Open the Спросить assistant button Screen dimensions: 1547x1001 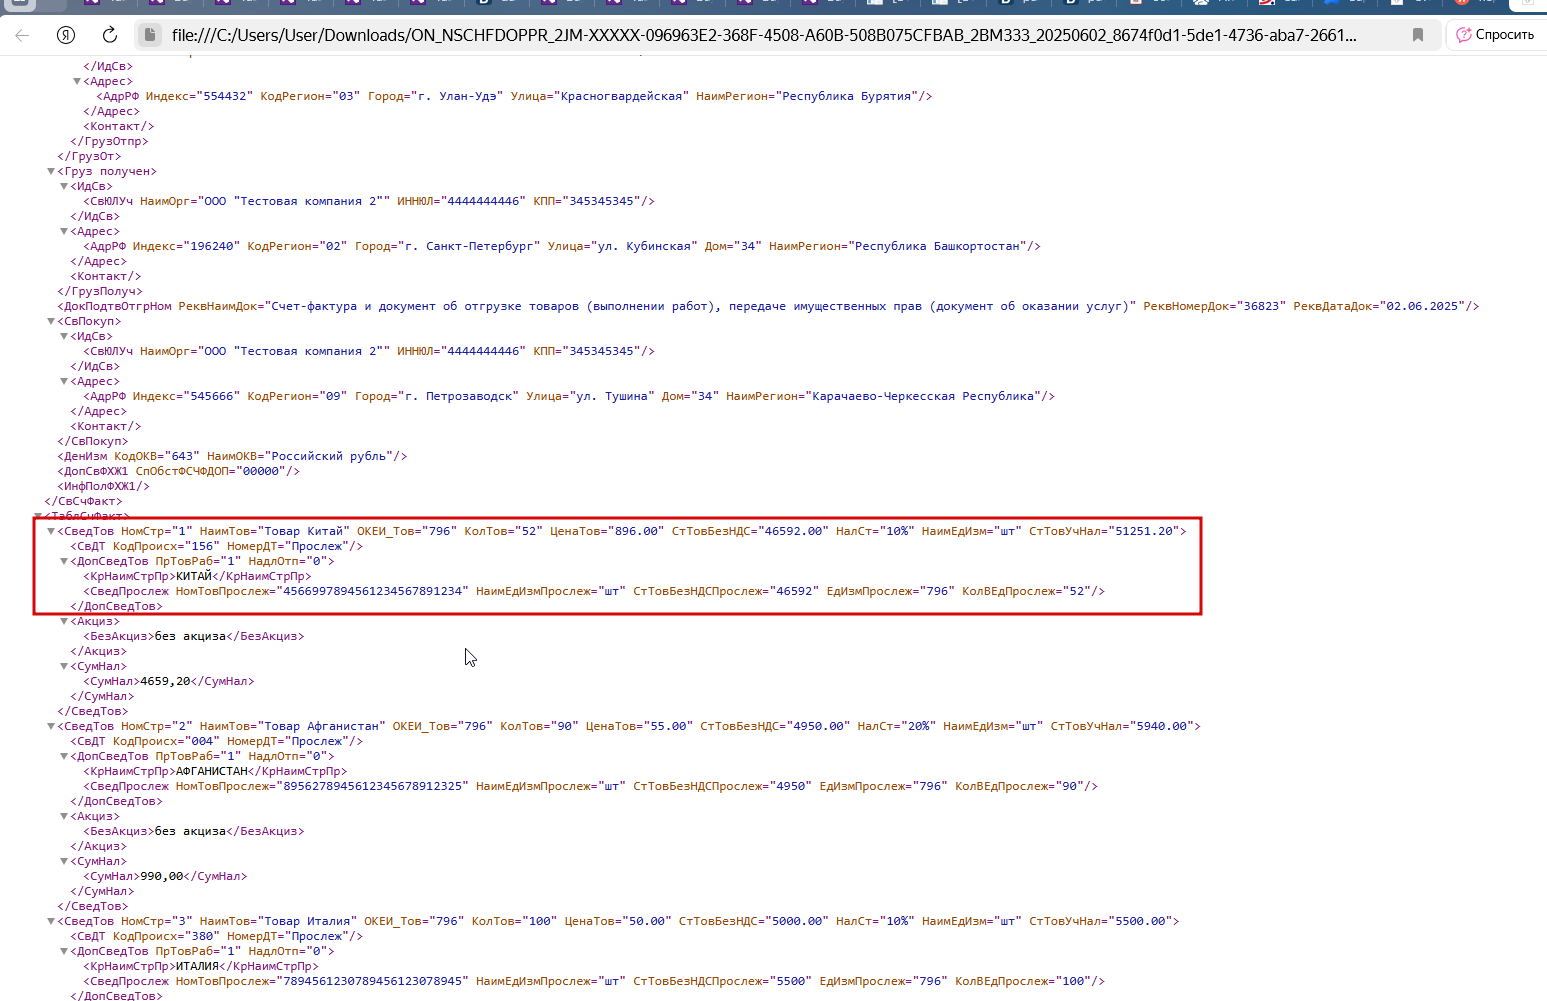(1496, 35)
